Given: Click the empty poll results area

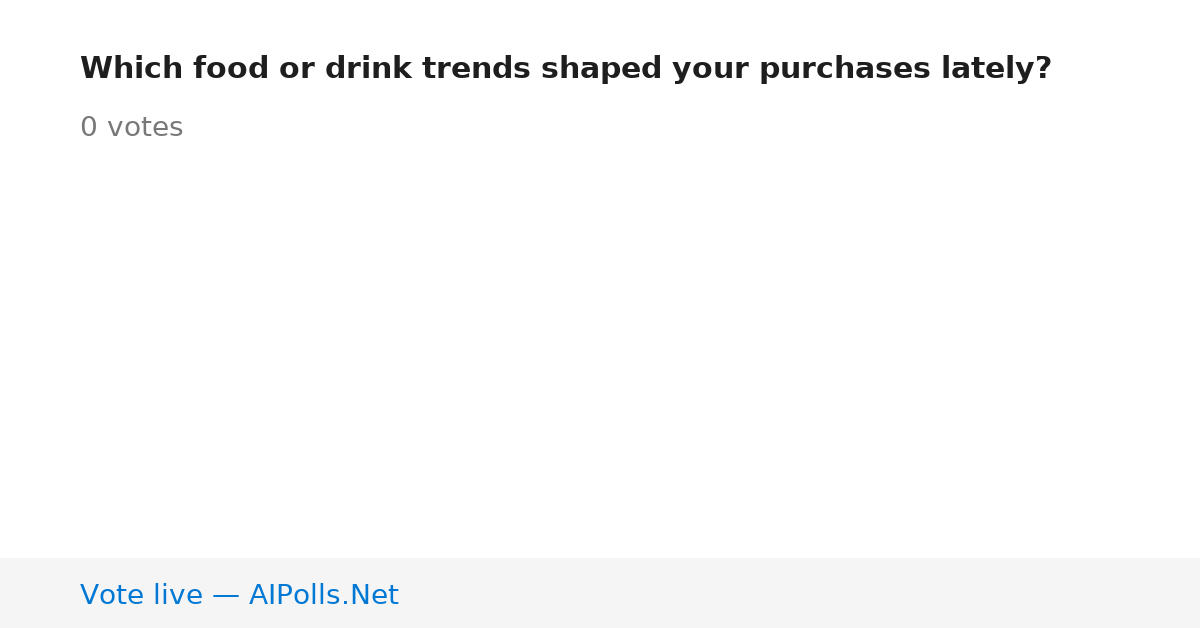Looking at the screenshot, I should click(x=600, y=350).
